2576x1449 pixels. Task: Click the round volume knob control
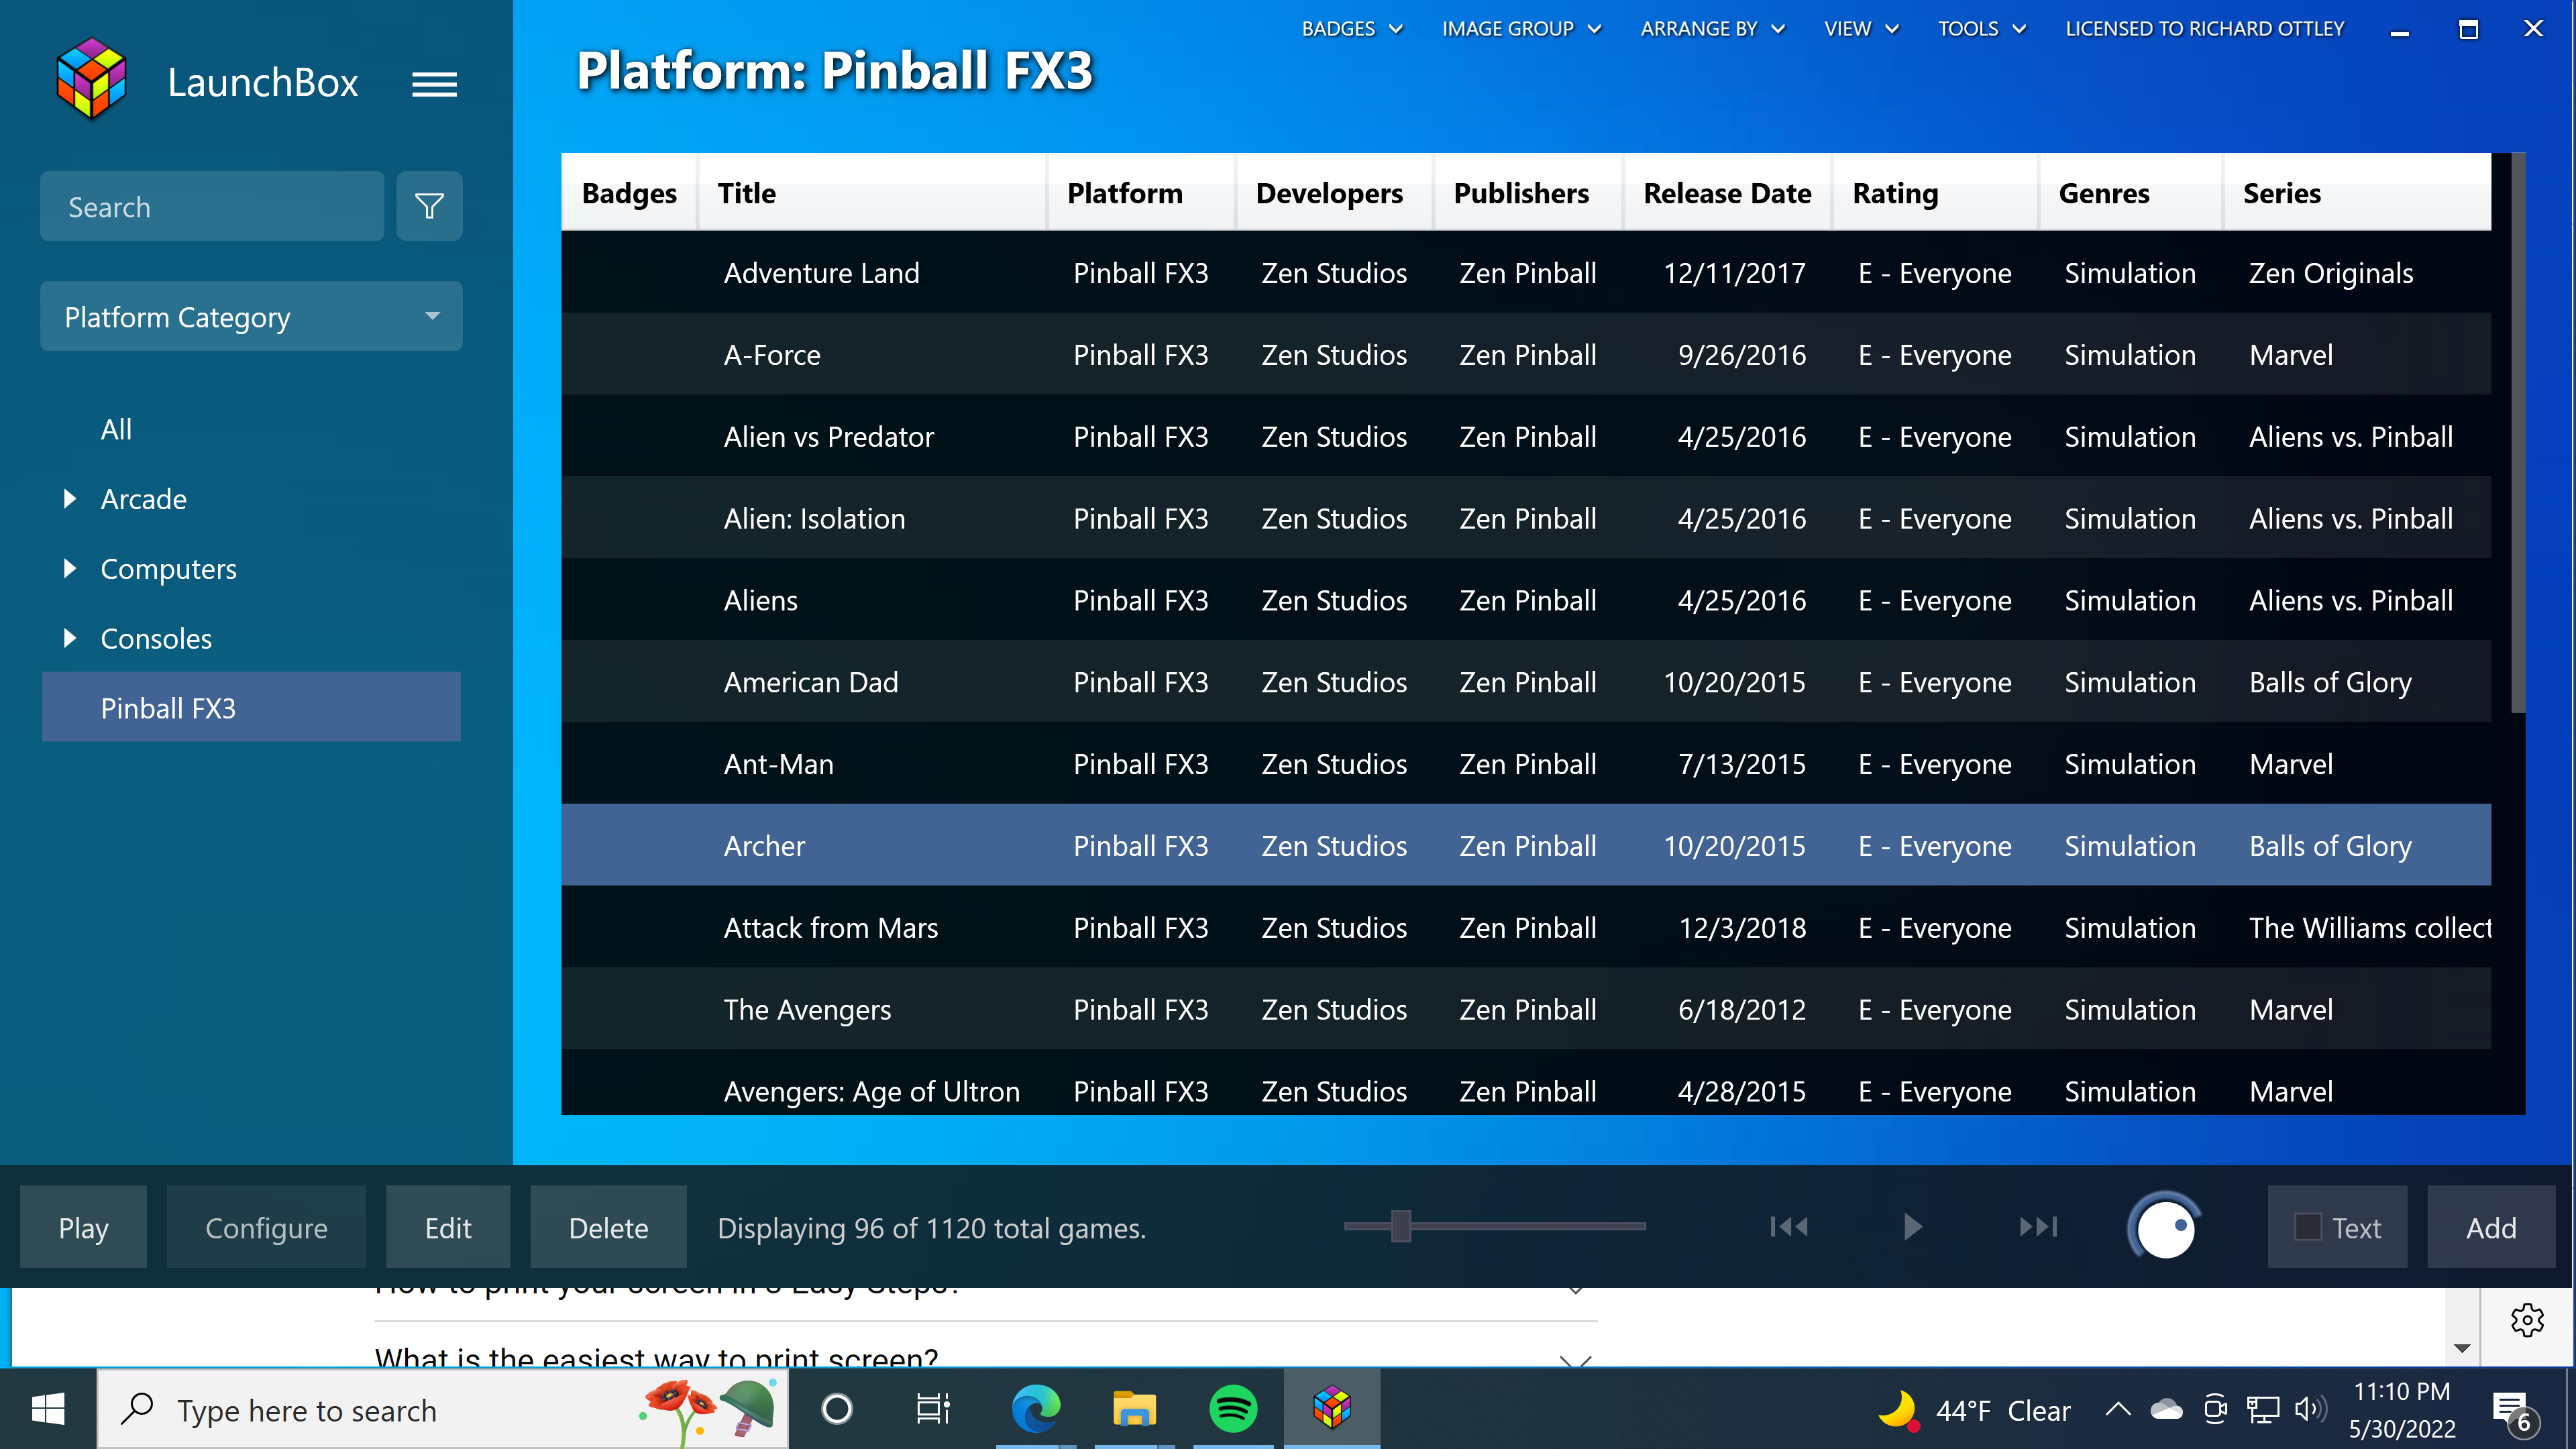click(x=2164, y=1227)
